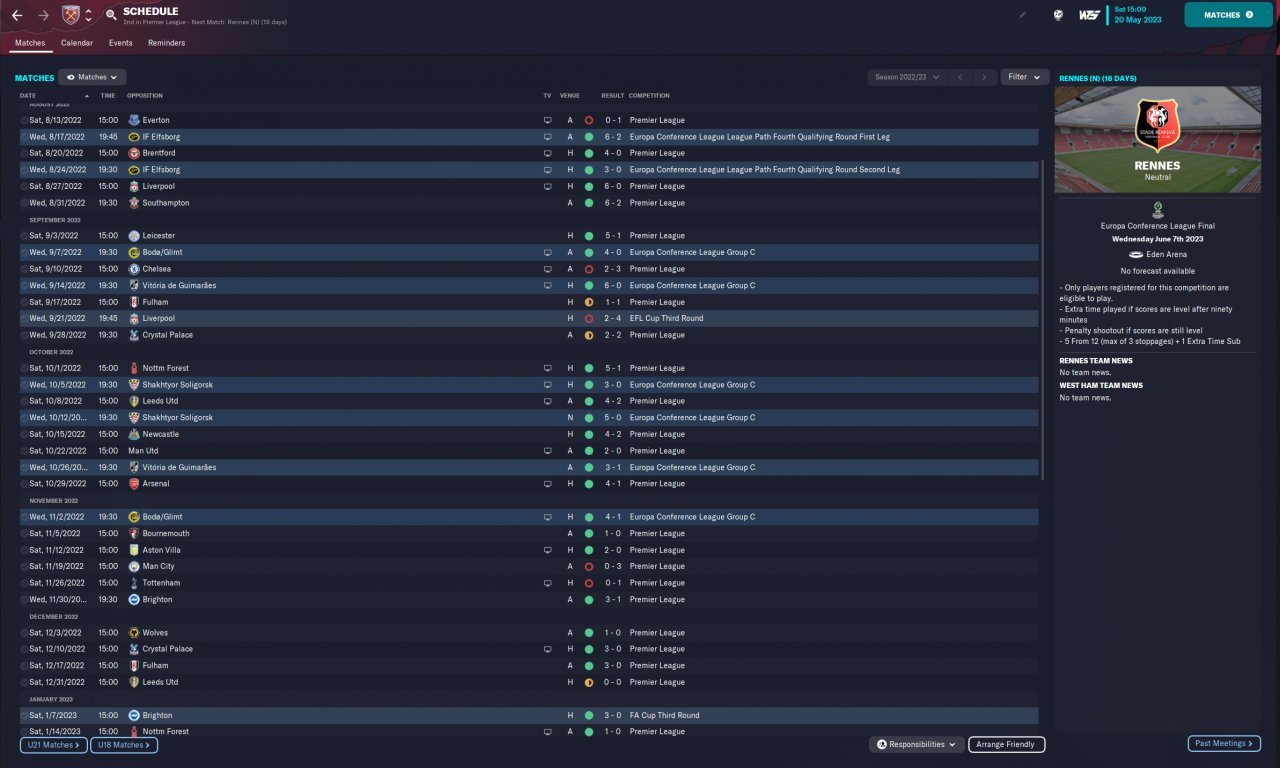Image resolution: width=1280 pixels, height=768 pixels.
Task: Click the Everton club badge
Action: (134, 120)
